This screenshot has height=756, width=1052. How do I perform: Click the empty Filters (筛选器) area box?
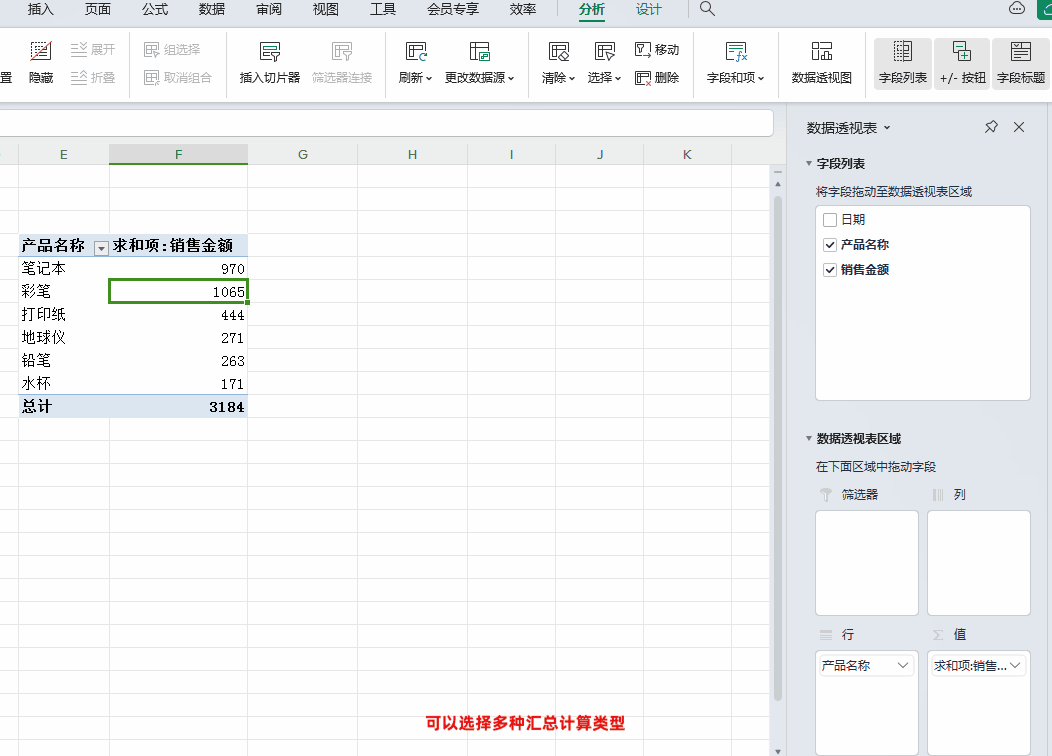[867, 563]
